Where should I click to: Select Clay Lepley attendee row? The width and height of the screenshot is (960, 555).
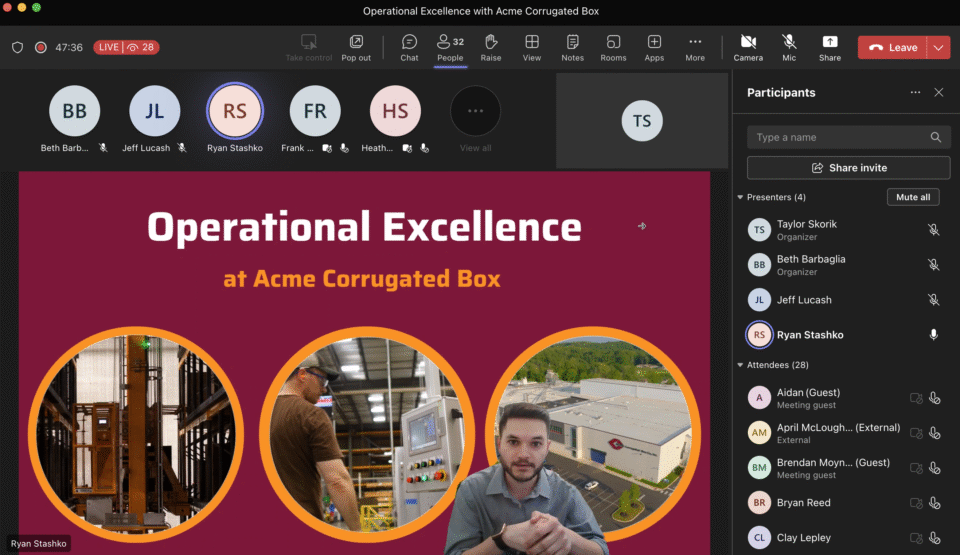pos(846,538)
